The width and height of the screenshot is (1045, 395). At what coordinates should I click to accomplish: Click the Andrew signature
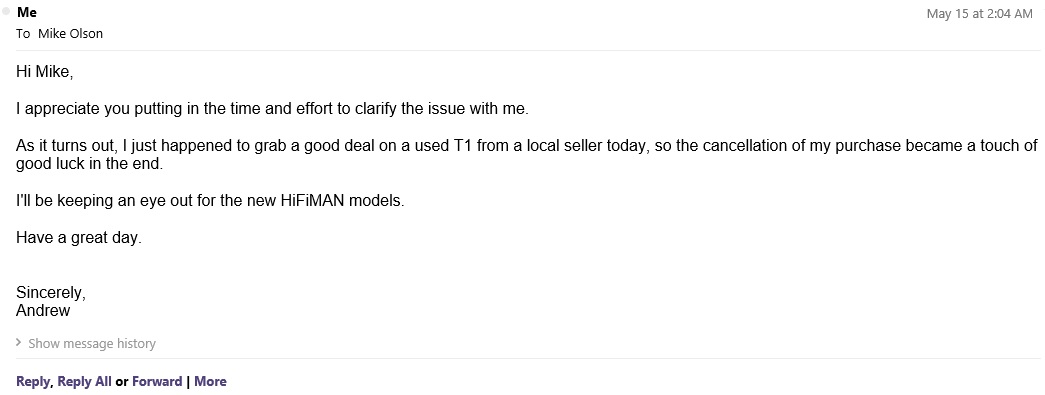click(43, 310)
